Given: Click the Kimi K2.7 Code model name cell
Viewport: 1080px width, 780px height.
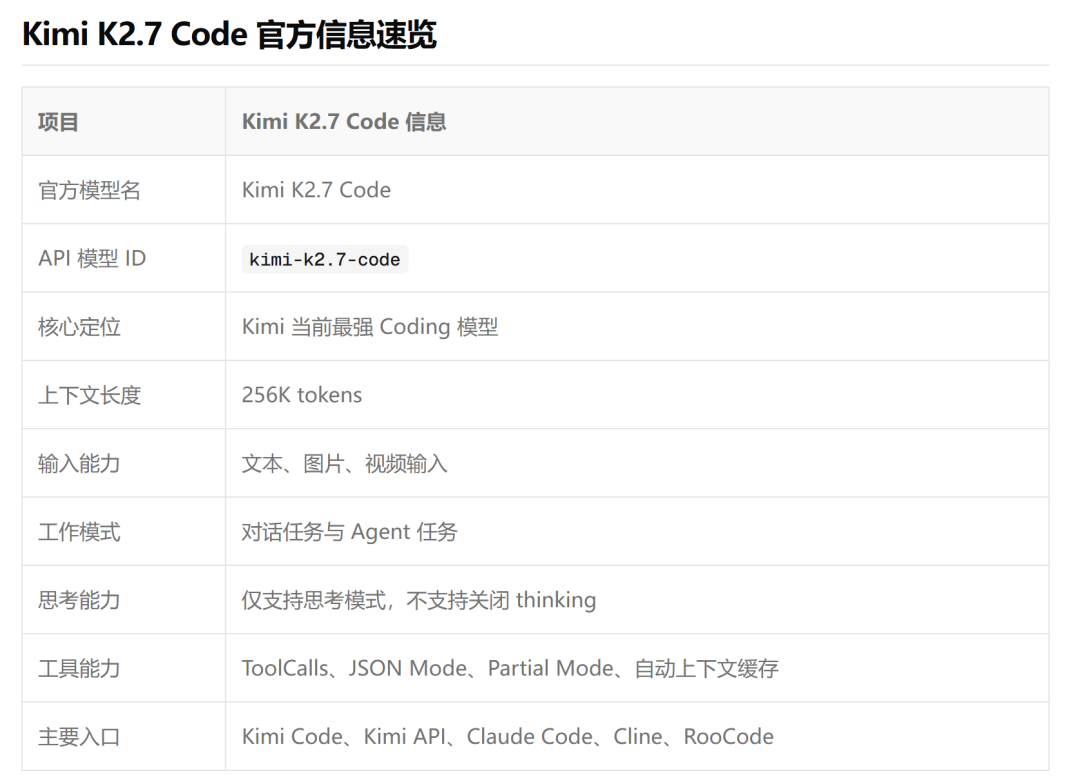Looking at the screenshot, I should click(316, 190).
